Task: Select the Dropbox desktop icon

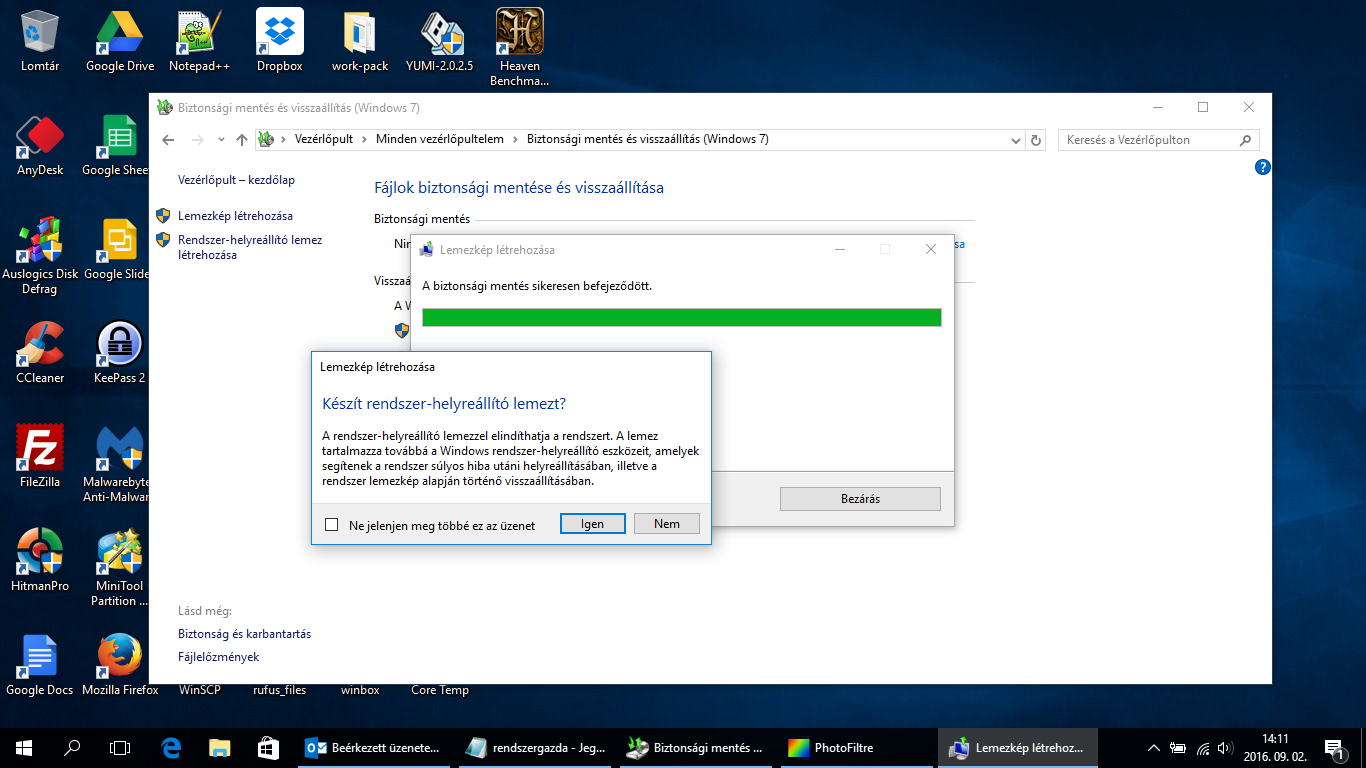Action: [279, 40]
